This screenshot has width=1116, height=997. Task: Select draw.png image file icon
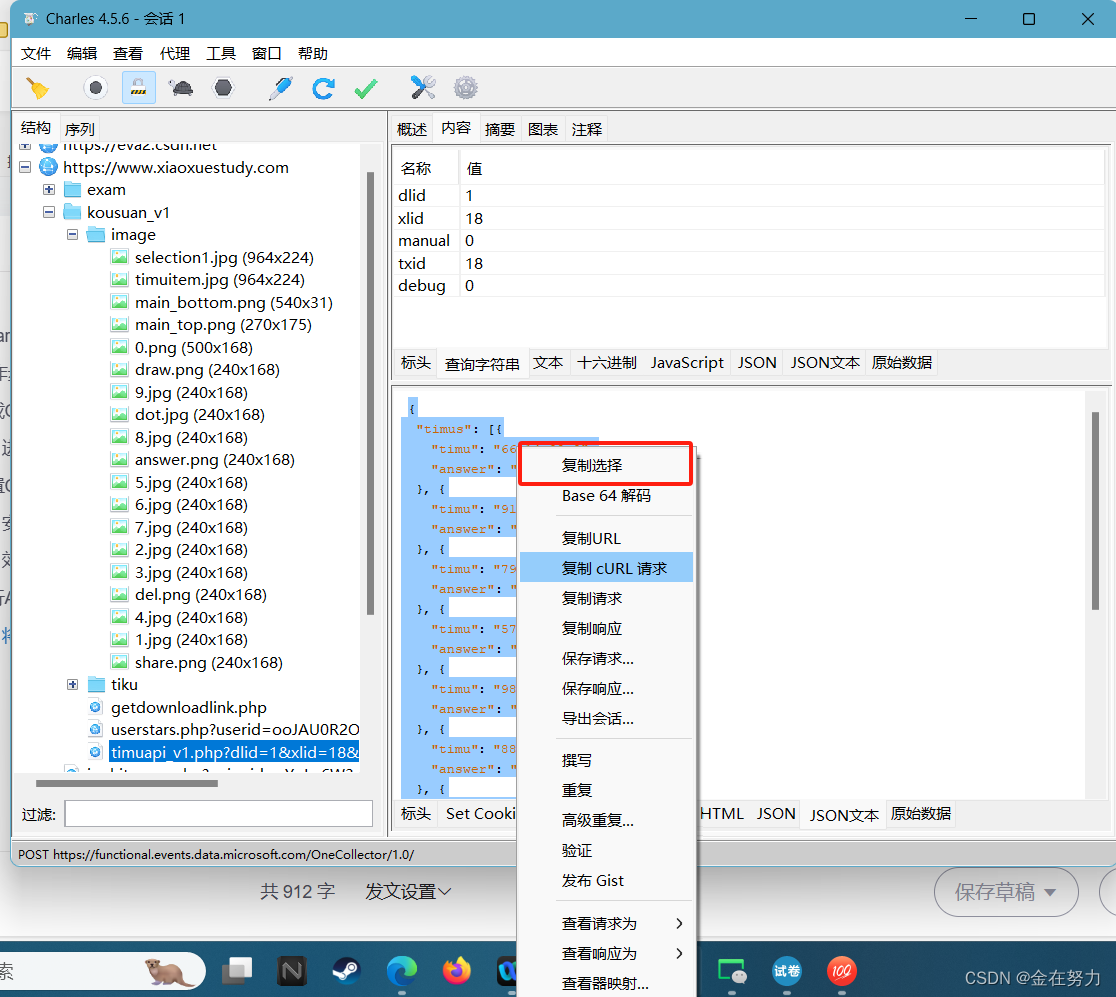[120, 369]
